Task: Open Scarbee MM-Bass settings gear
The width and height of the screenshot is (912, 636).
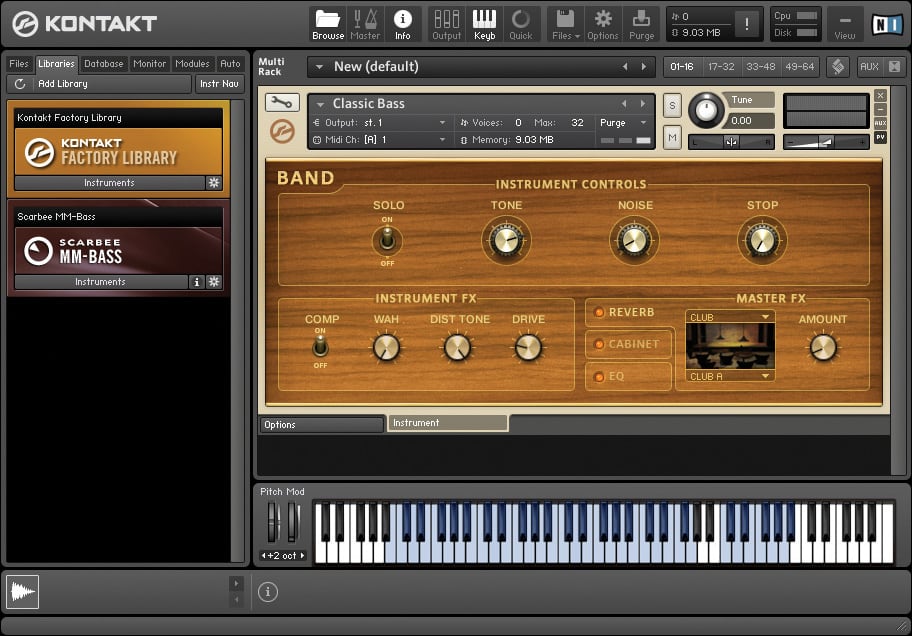Action: coord(214,282)
